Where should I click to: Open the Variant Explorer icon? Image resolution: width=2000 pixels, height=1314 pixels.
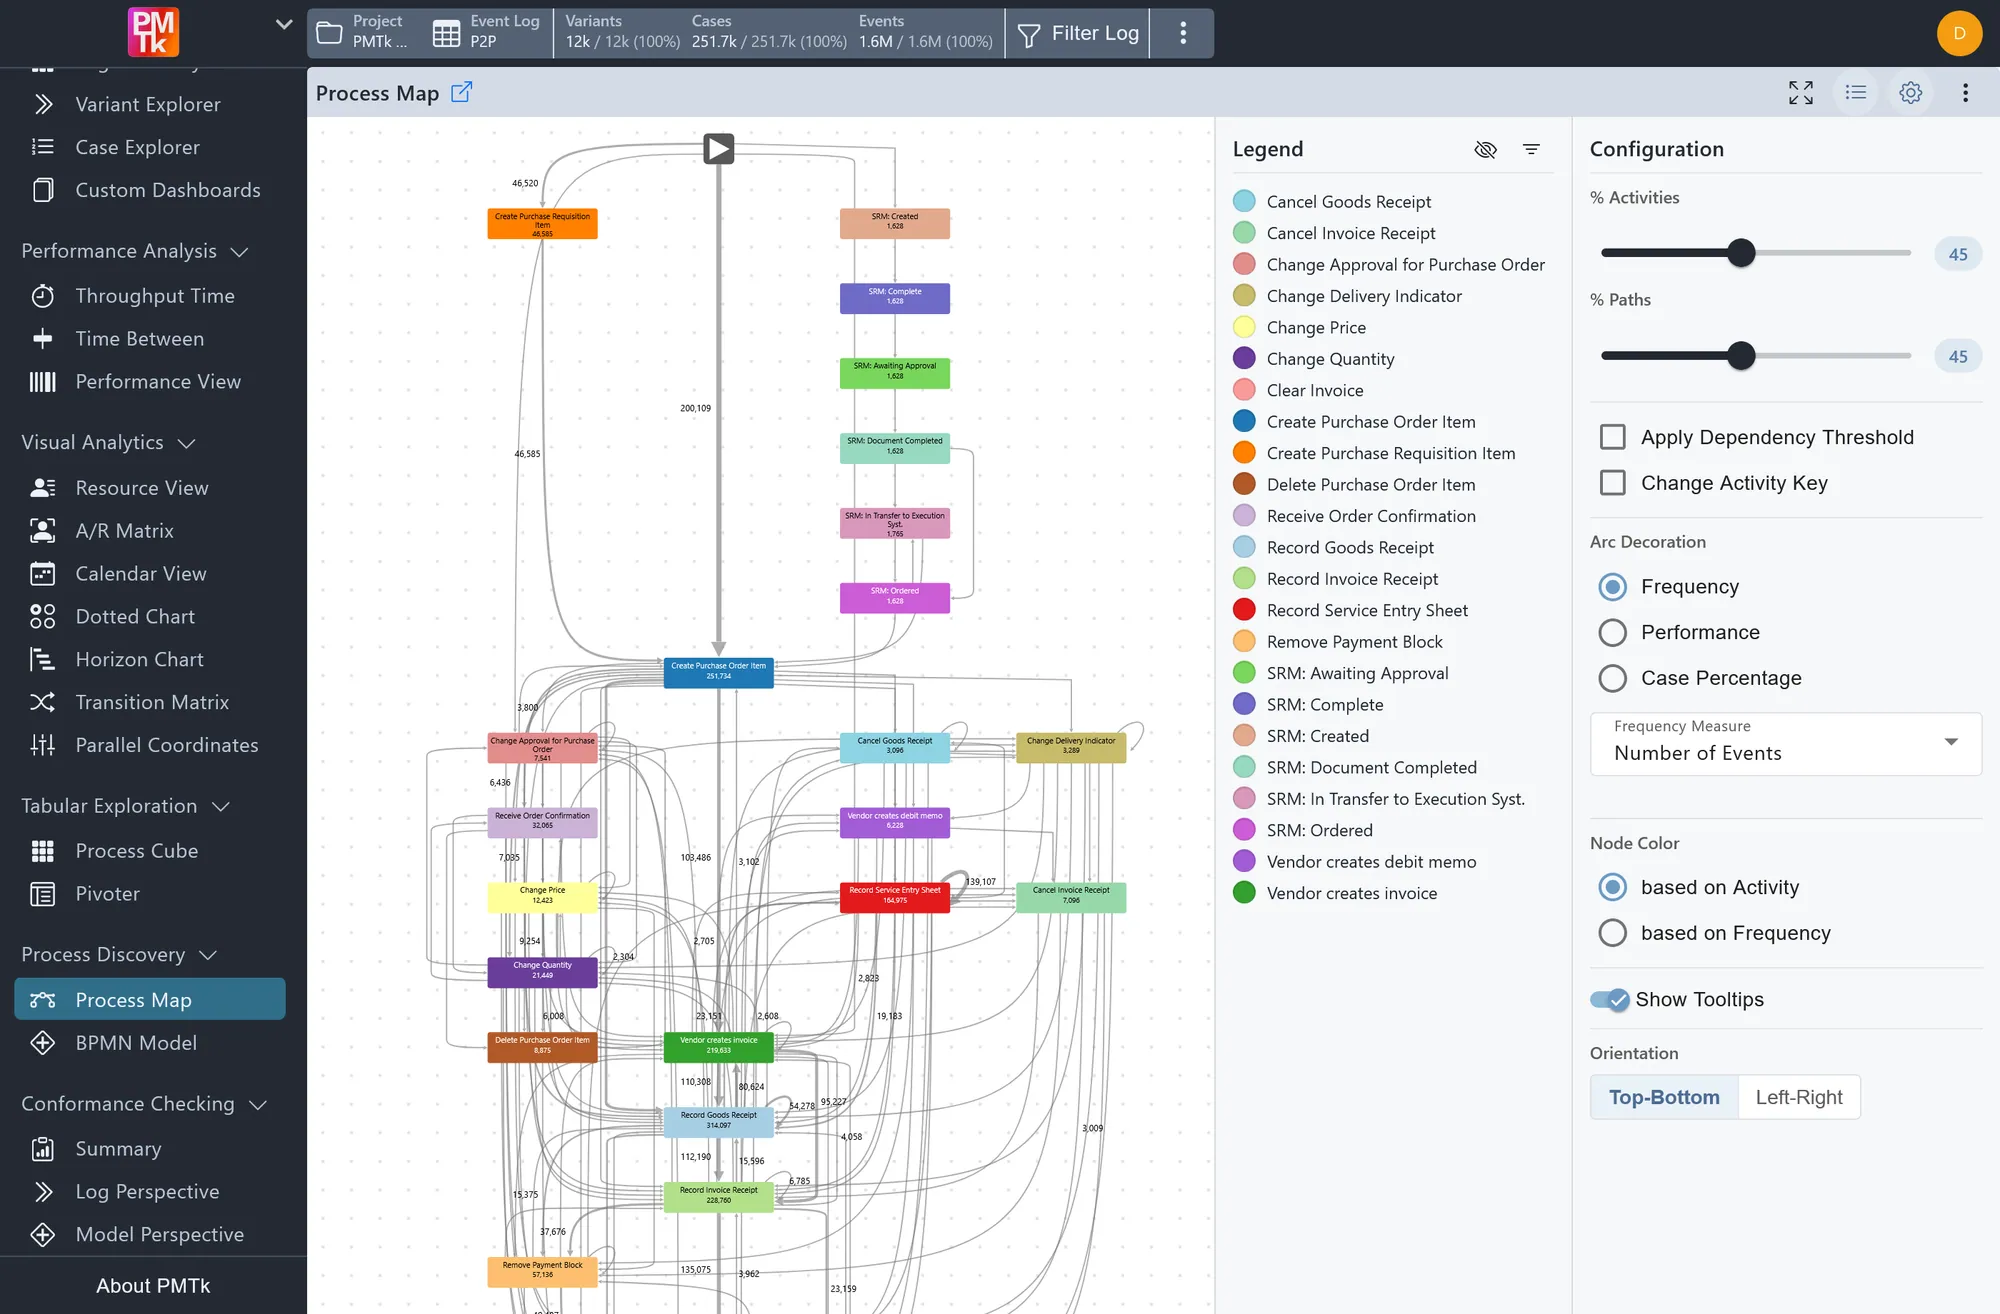43,104
